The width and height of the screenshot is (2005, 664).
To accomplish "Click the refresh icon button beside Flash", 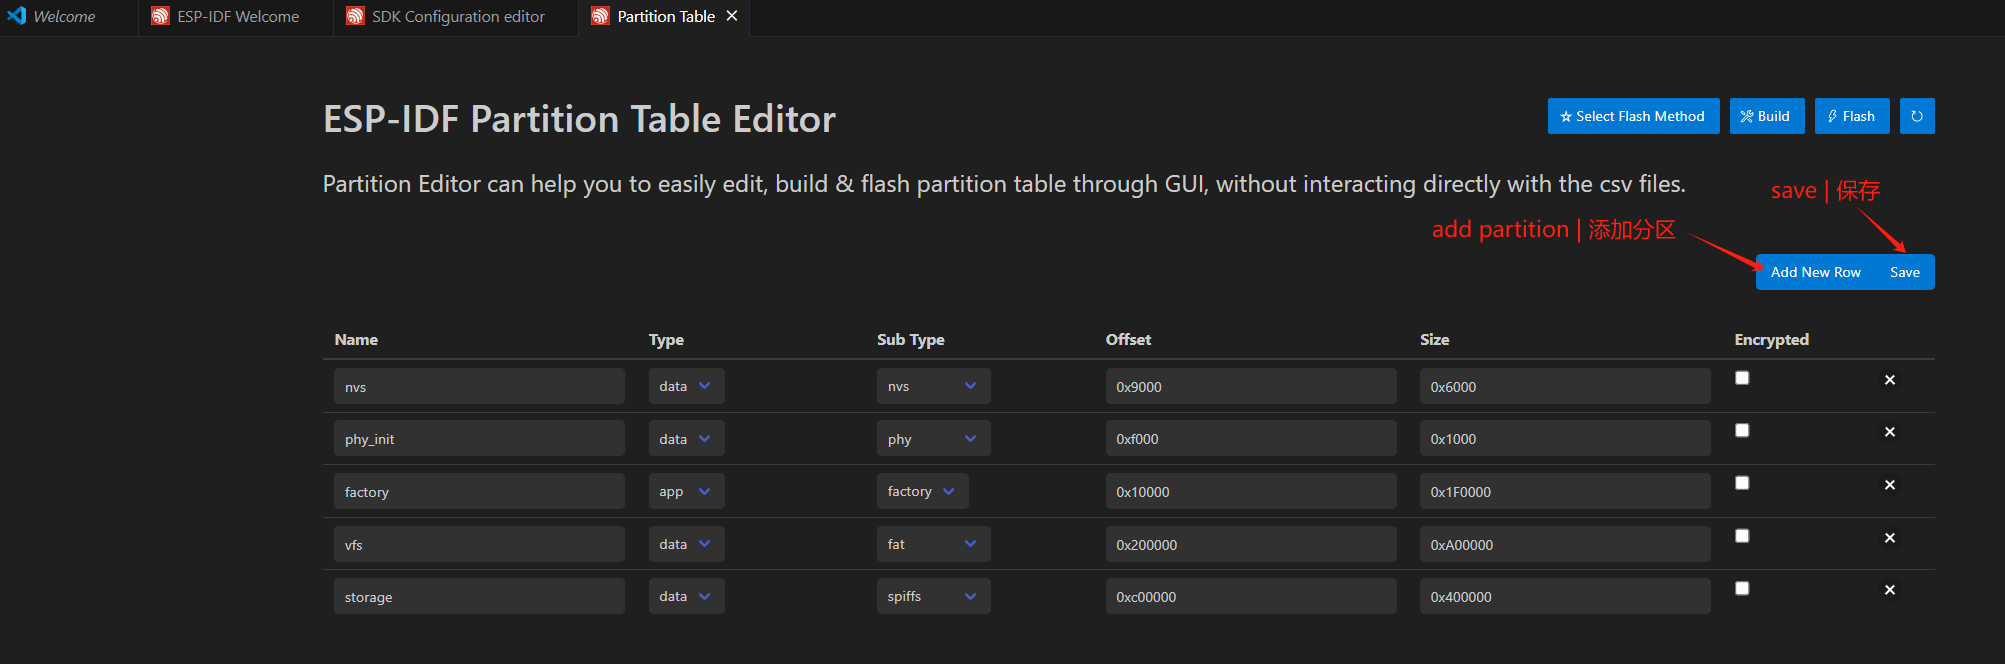I will click(x=1916, y=116).
